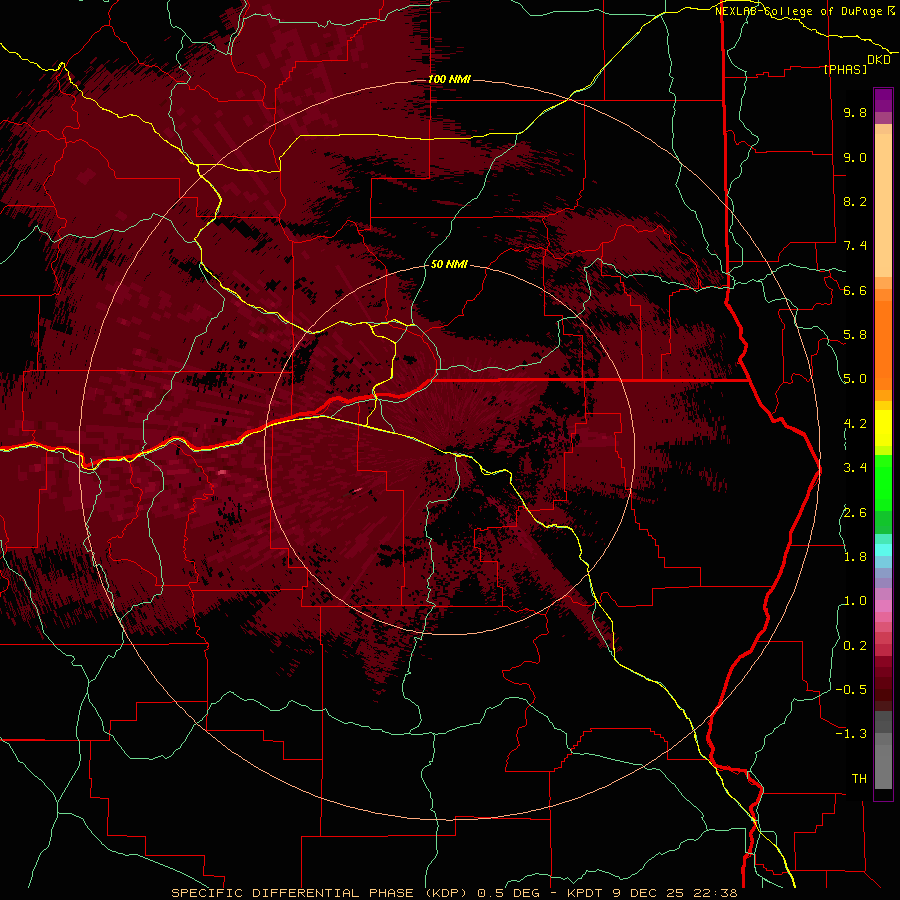Click the 1.0 scale value
The height and width of the screenshot is (900, 900).
[x=855, y=601]
